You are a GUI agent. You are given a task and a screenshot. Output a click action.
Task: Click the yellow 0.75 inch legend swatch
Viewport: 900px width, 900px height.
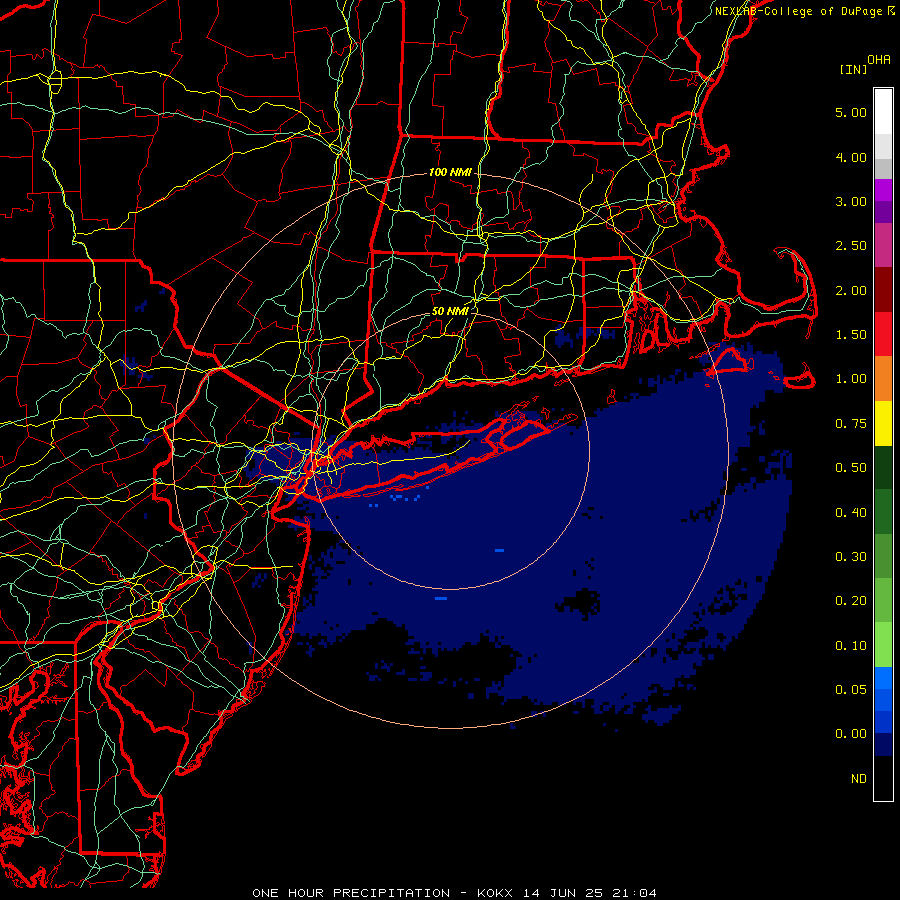pos(883,423)
